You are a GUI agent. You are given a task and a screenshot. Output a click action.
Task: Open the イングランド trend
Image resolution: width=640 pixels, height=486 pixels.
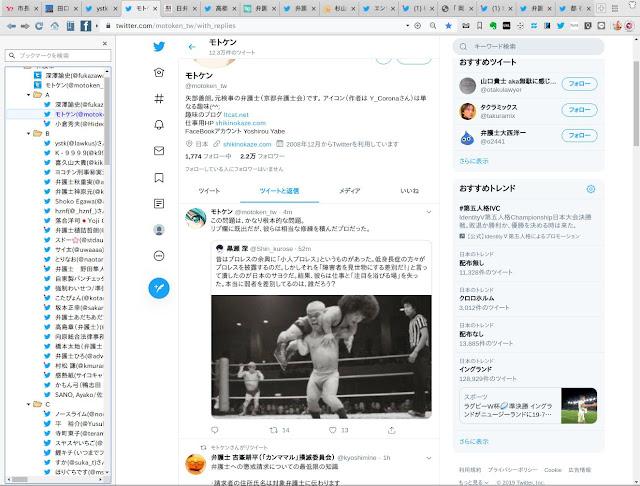476,369
